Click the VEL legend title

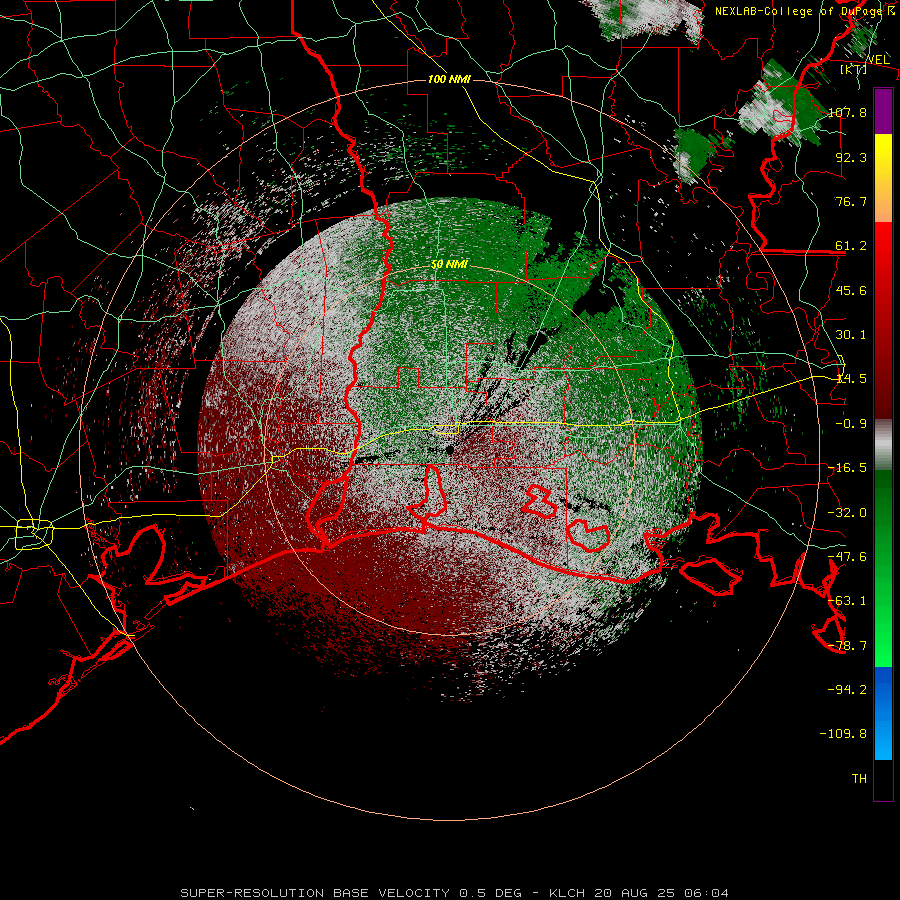pos(878,60)
